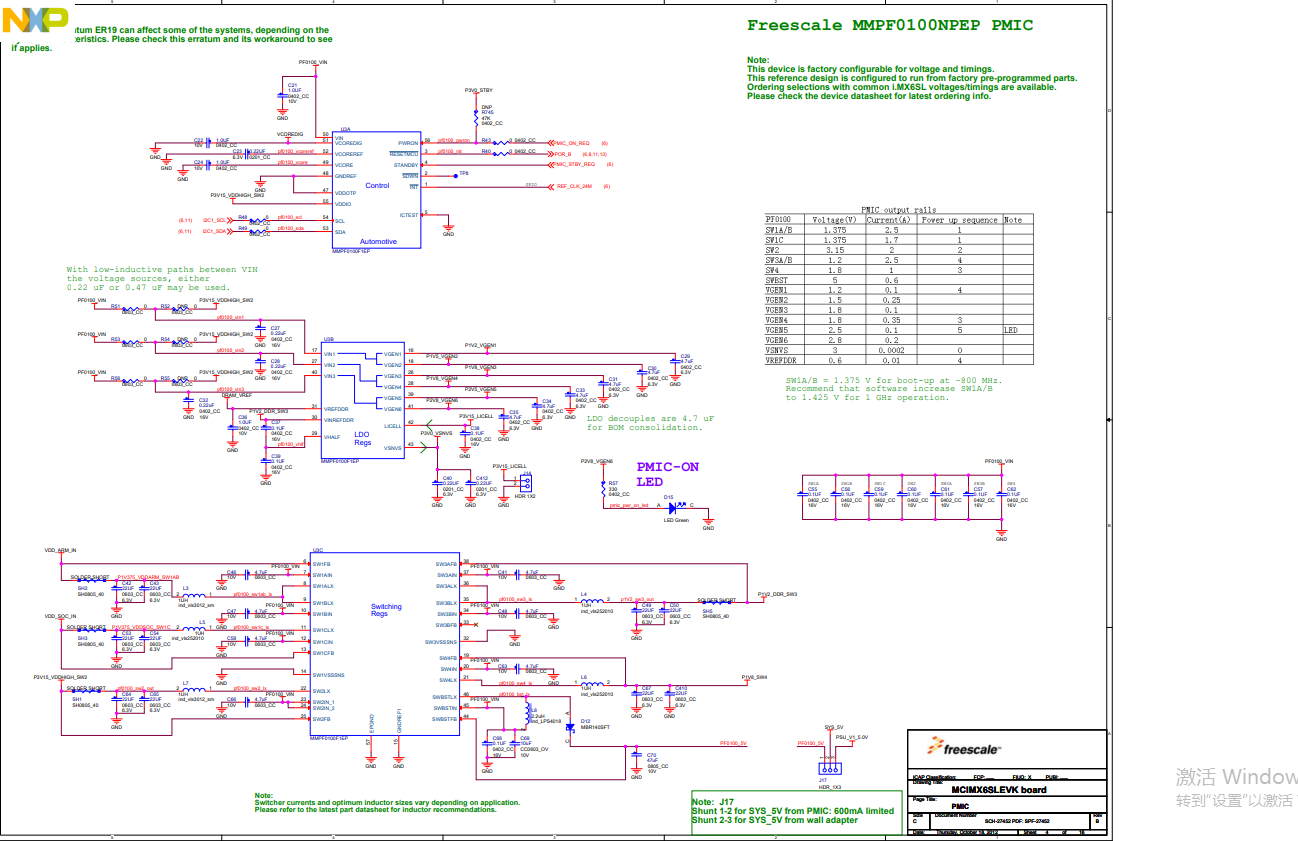1298x841 pixels.
Task: Click the 'SWBST' row label in rails table
Action: click(777, 280)
